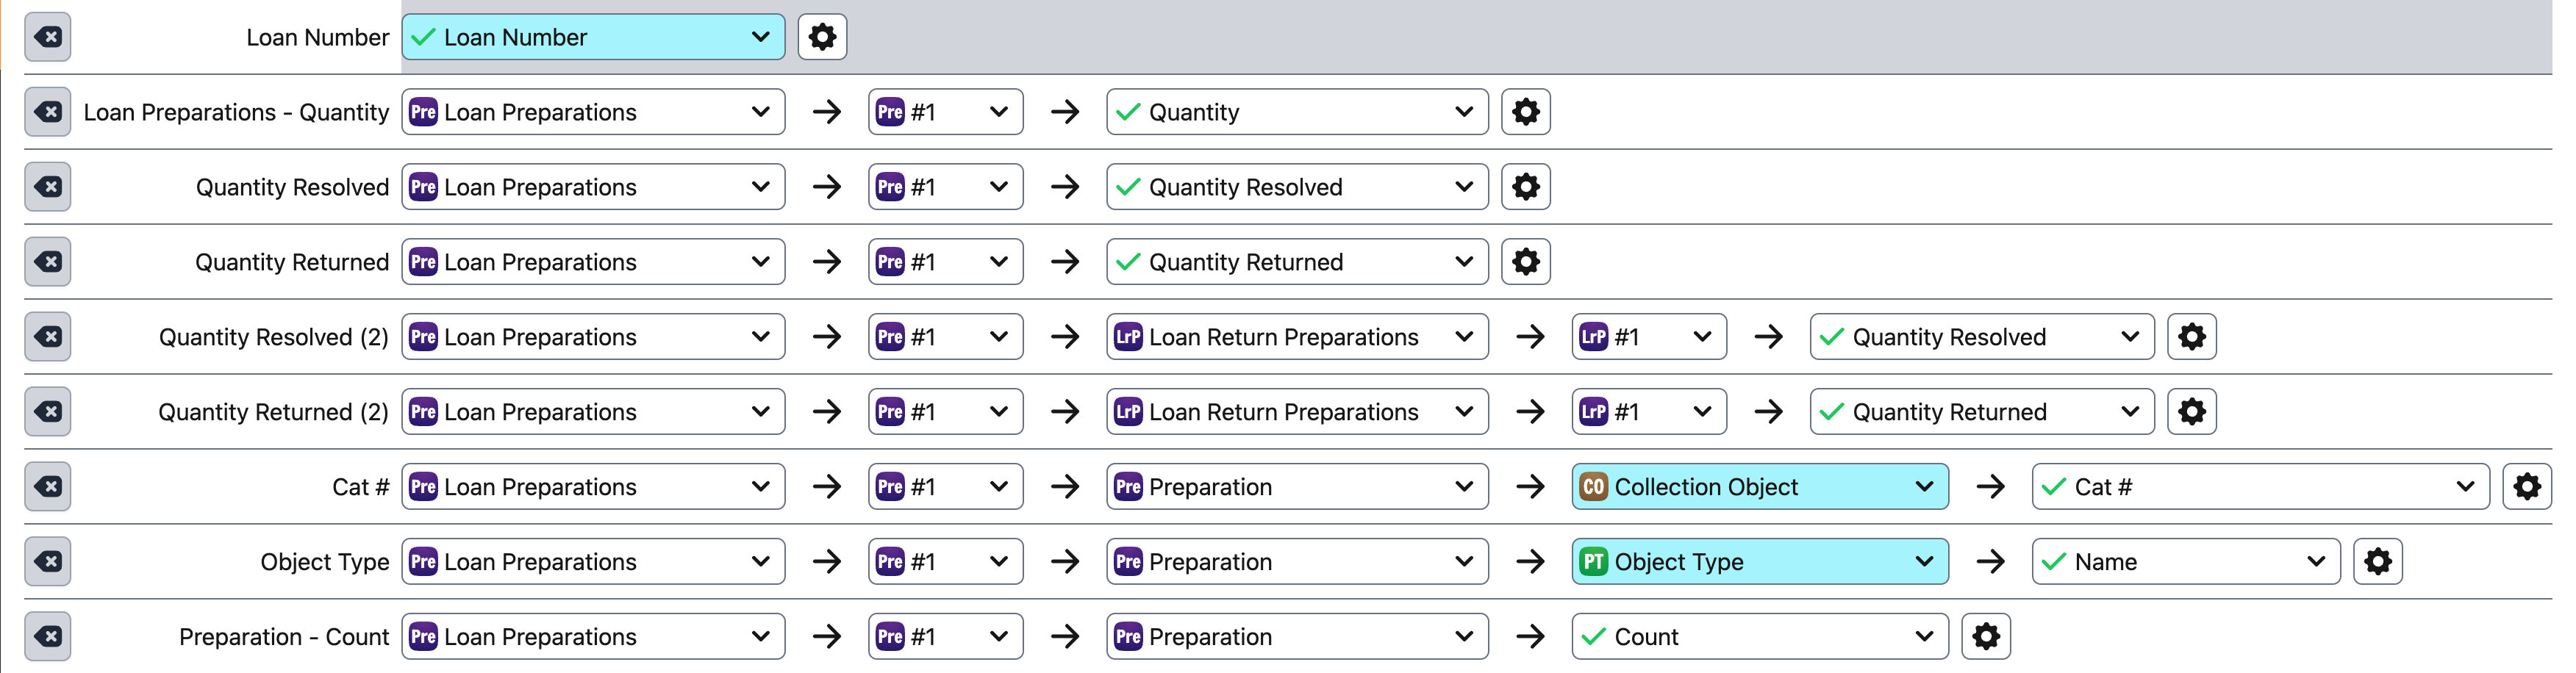
Task: Remove the Cat # mapping line
Action: (47, 487)
